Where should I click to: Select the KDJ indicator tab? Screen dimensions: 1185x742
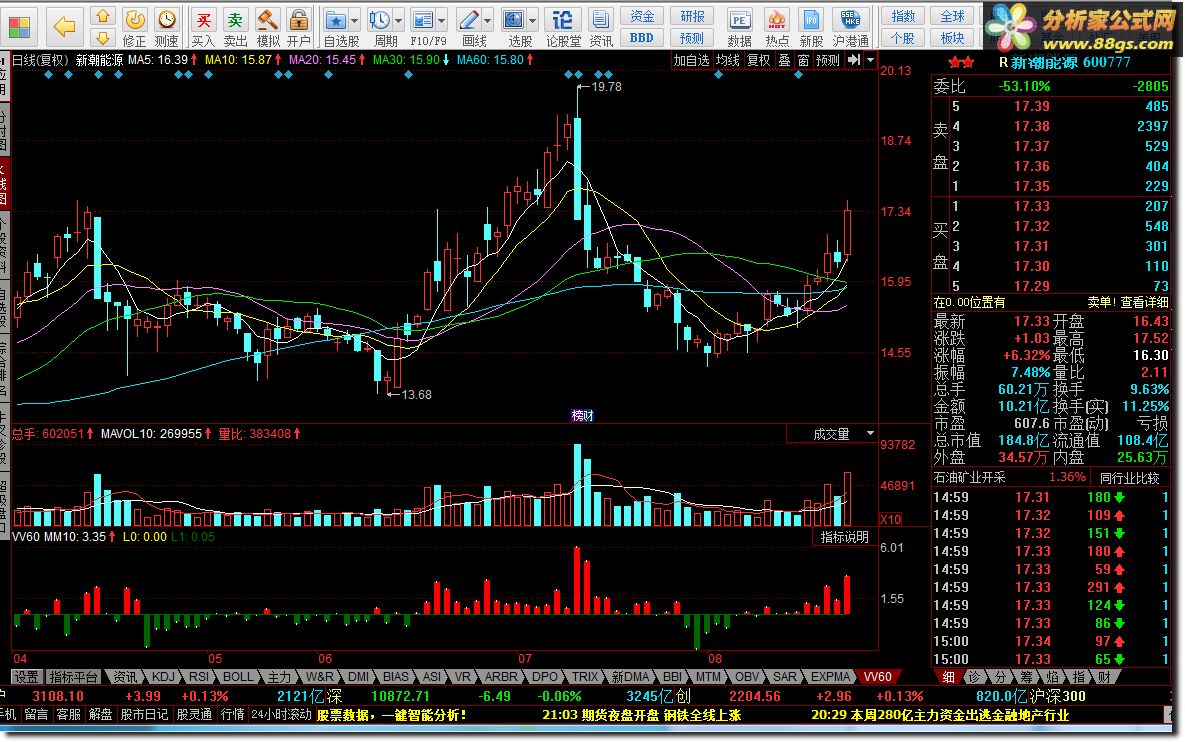163,677
